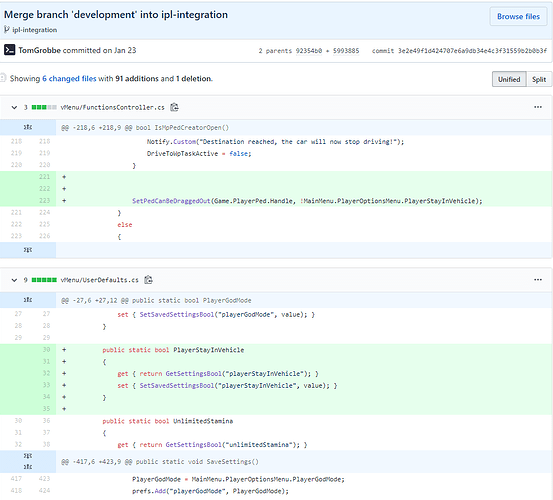Click the SetPedCanBeDraggedOut code line
The height and width of the screenshot is (500, 553).
[x=307, y=201]
